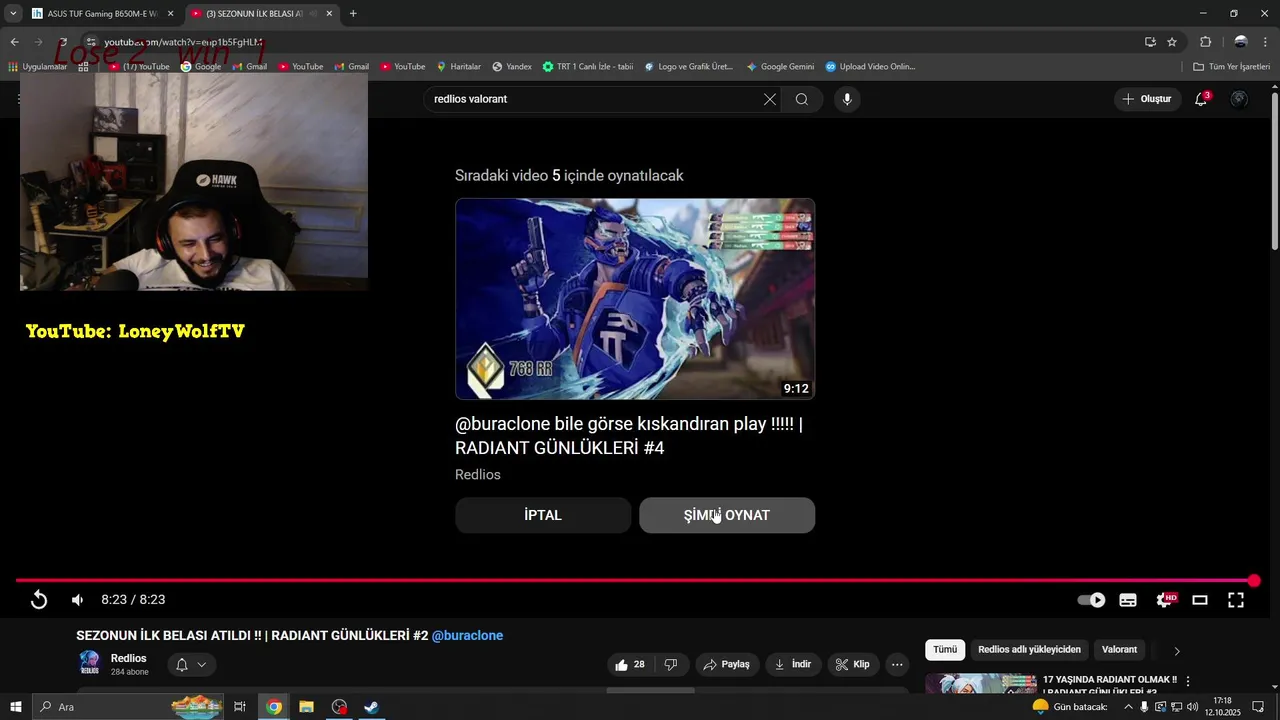Open more actions three-dot menu under video
The width and height of the screenshot is (1280, 720).
(897, 664)
